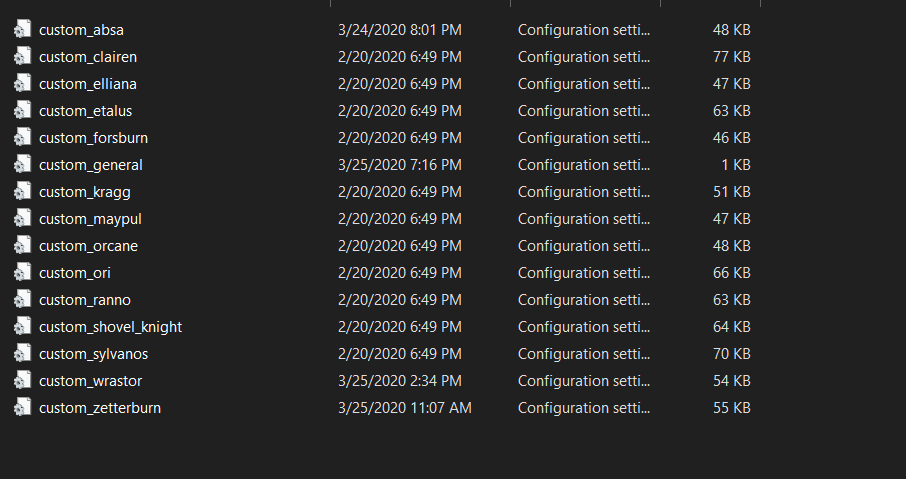The image size is (906, 479).
Task: Click the 3/25/2020 11:07 AM modified date
Action: pyautogui.click(x=404, y=408)
